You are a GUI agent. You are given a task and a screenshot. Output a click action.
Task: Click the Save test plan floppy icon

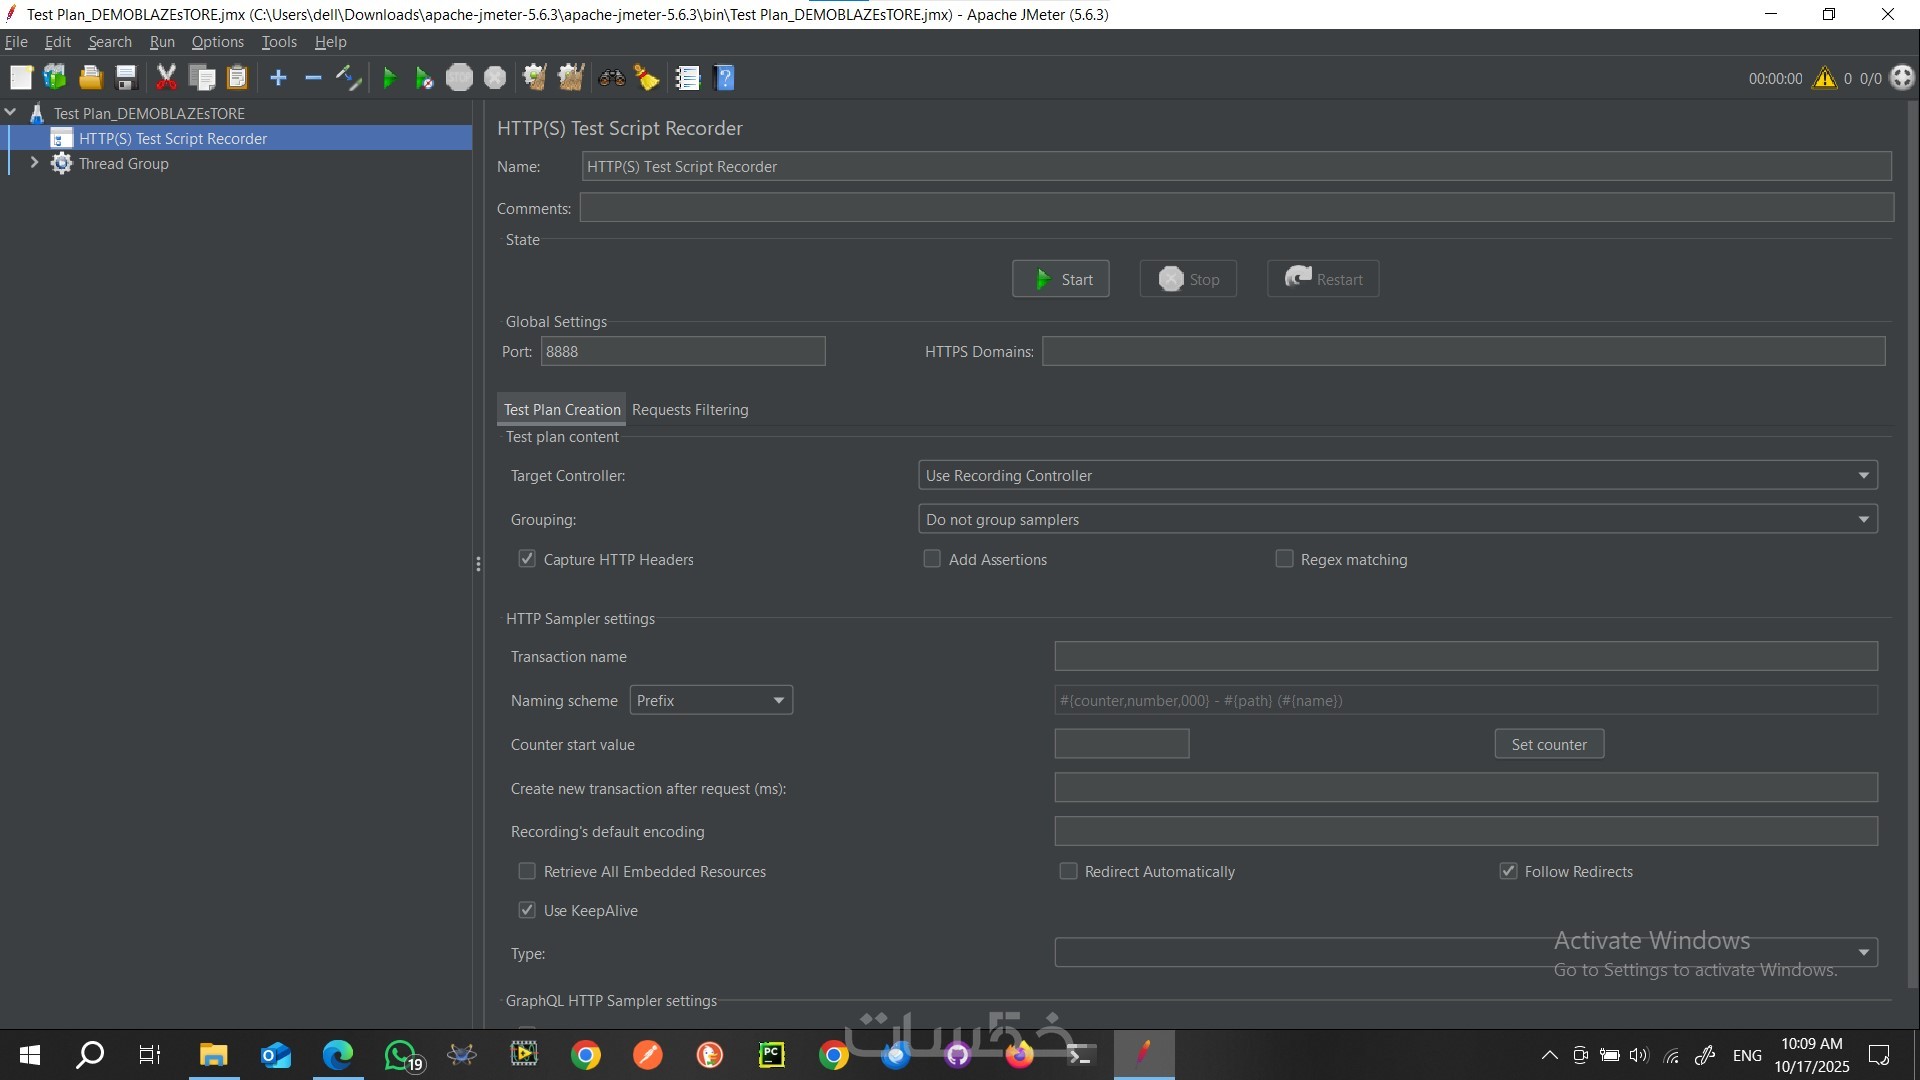tap(126, 78)
